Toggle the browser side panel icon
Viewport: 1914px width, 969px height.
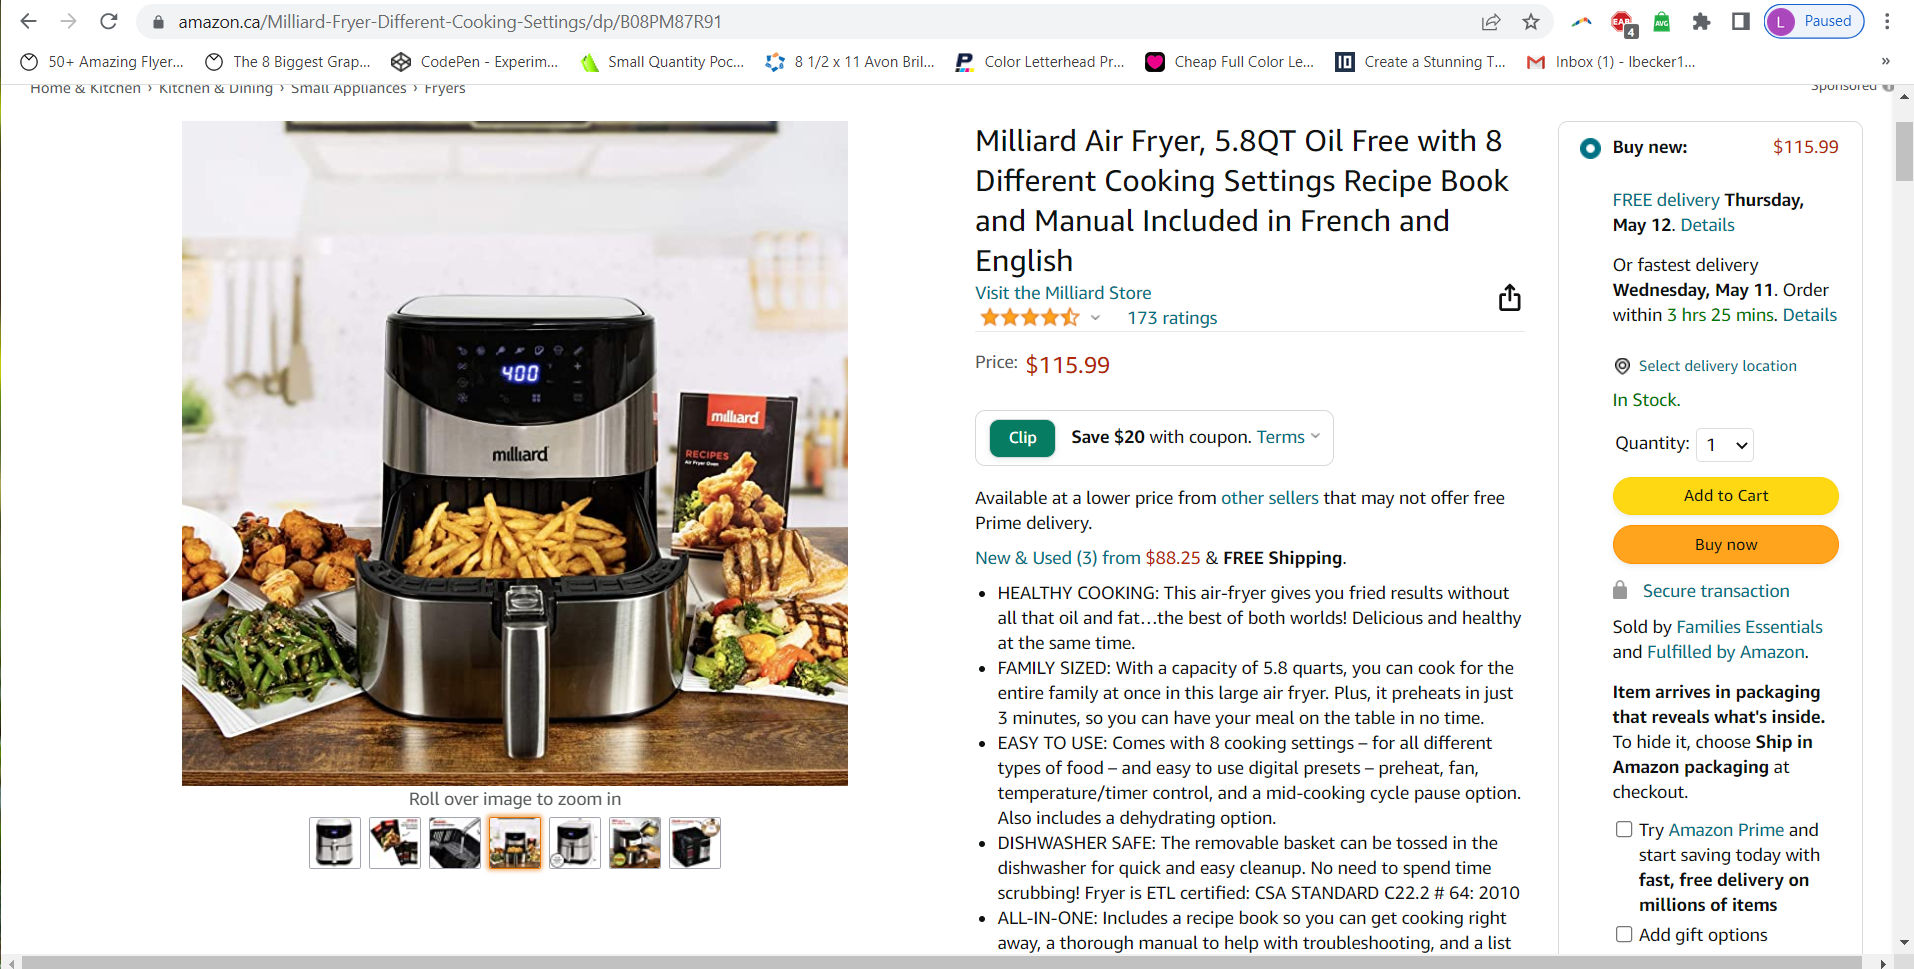1740,21
